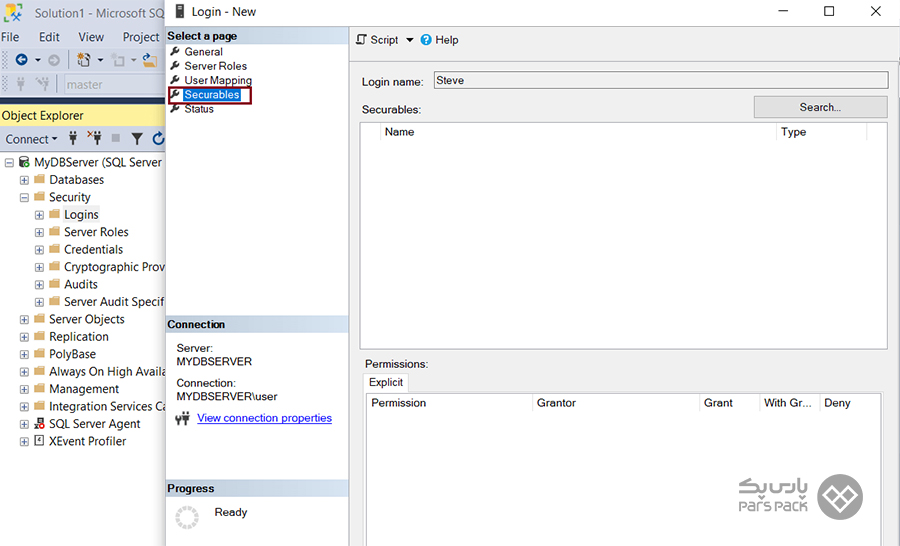900x546 pixels.
Task: Click the Grantor column header
Action: tap(616, 402)
